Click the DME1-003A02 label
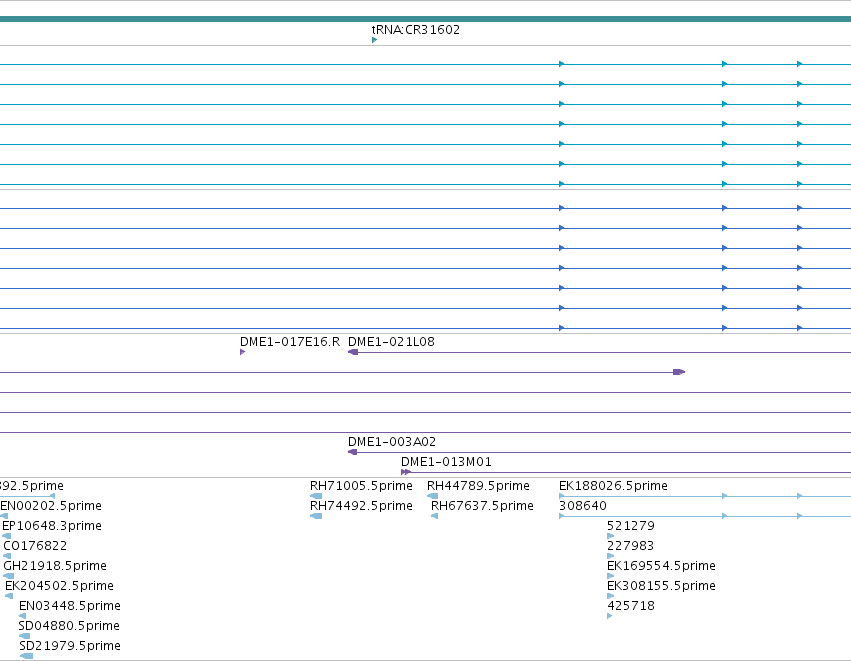851x661 pixels. (392, 442)
